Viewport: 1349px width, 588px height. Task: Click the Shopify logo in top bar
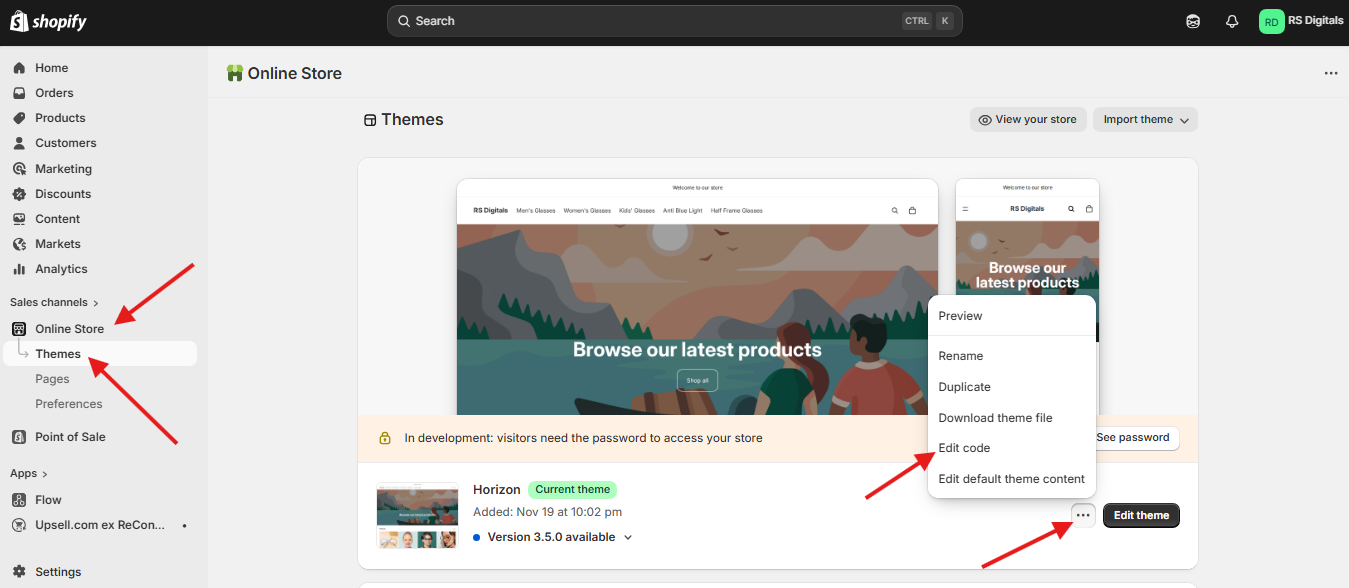50,21
